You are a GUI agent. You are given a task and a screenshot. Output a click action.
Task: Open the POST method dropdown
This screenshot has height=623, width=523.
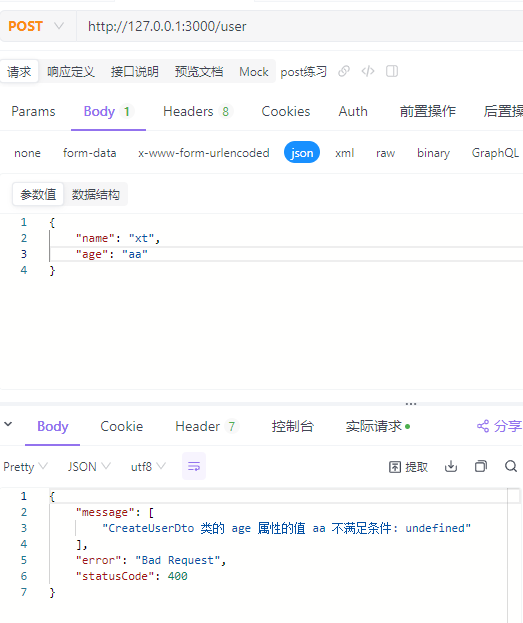click(36, 26)
